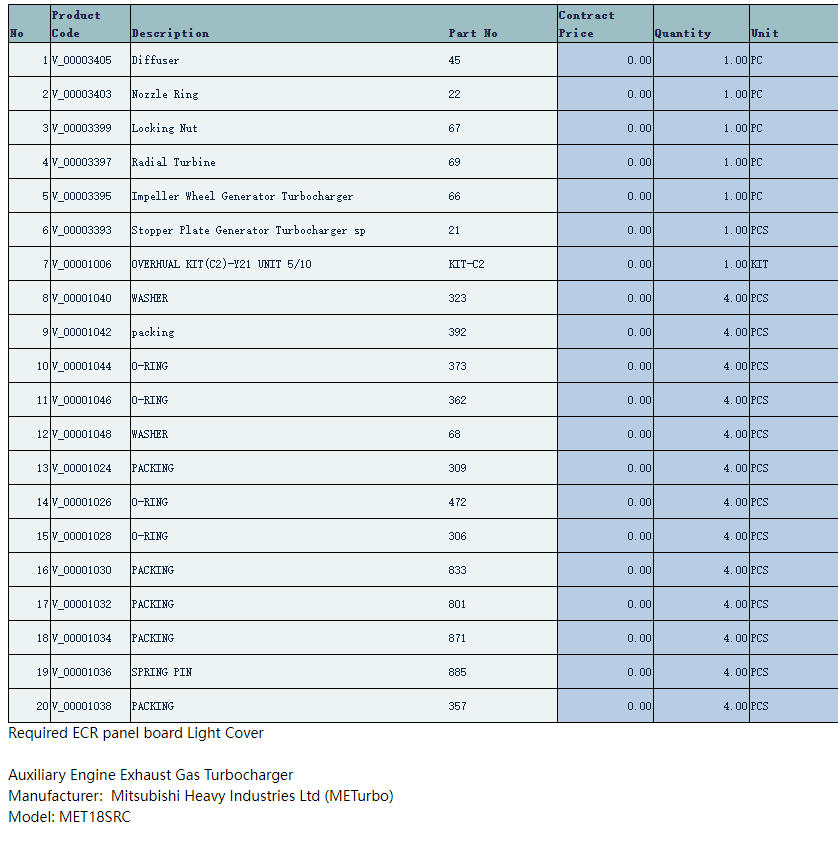This screenshot has width=838, height=846.
Task: Click the Unit column header
Action: [x=765, y=33]
